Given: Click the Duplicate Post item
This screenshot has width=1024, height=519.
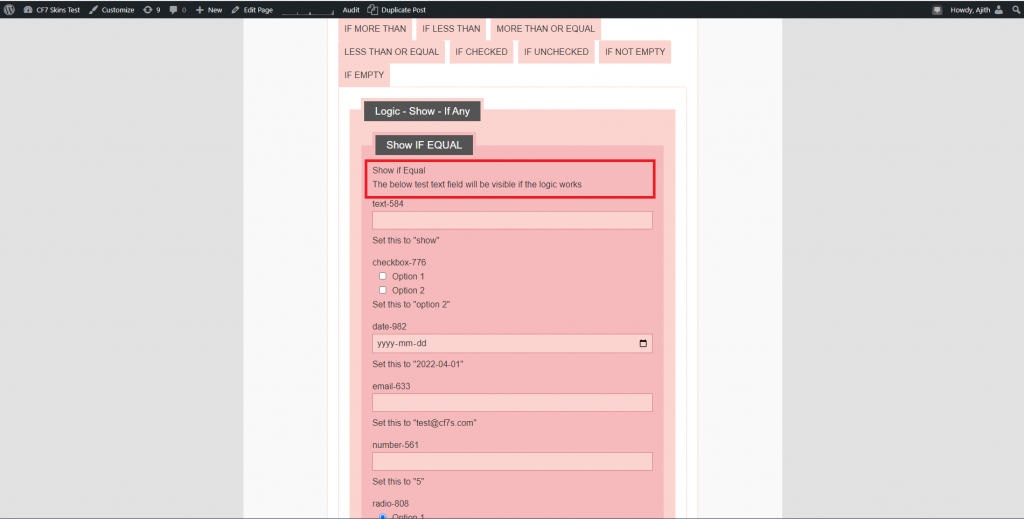Looking at the screenshot, I should coord(397,9).
